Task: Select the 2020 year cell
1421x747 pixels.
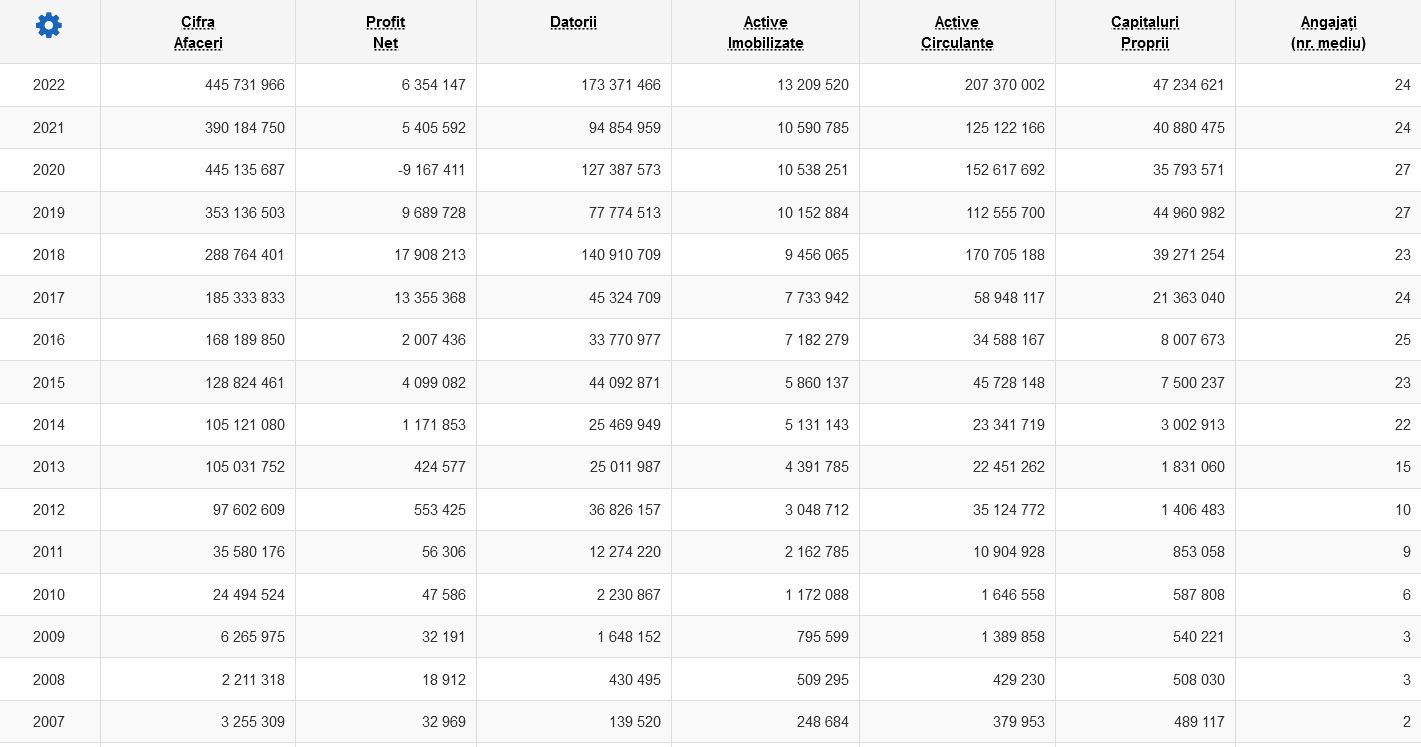Action: [x=49, y=170]
